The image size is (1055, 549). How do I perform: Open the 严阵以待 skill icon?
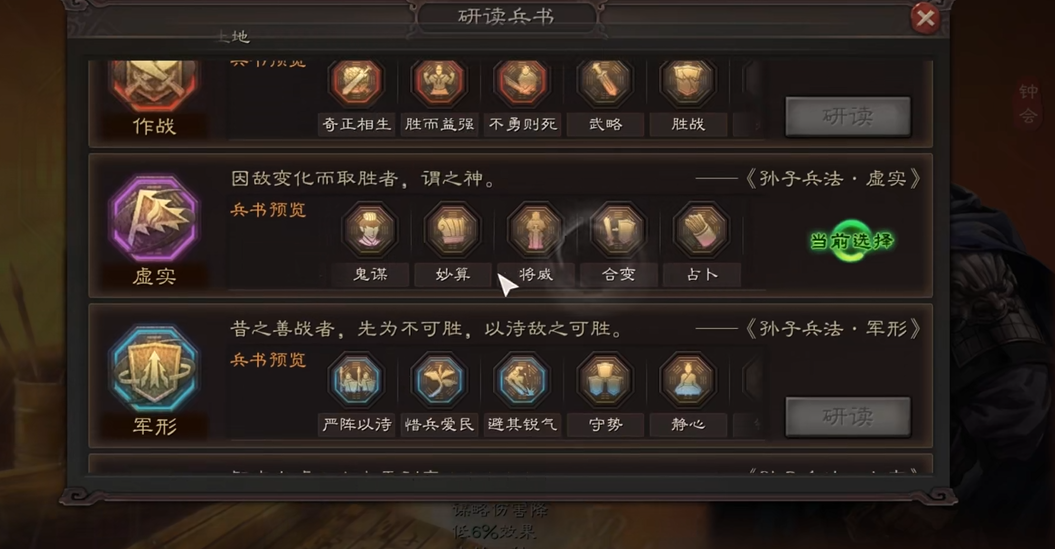[x=356, y=380]
